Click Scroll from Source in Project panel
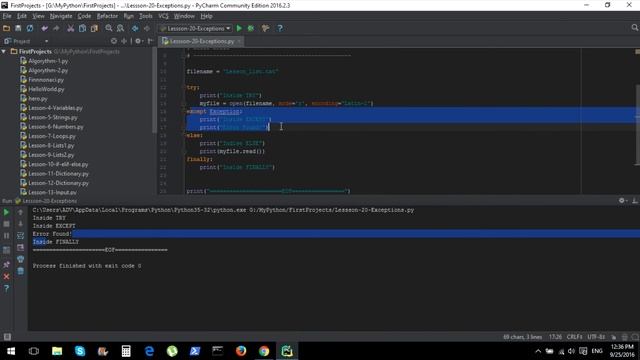The width and height of the screenshot is (640, 360). pos(114,41)
